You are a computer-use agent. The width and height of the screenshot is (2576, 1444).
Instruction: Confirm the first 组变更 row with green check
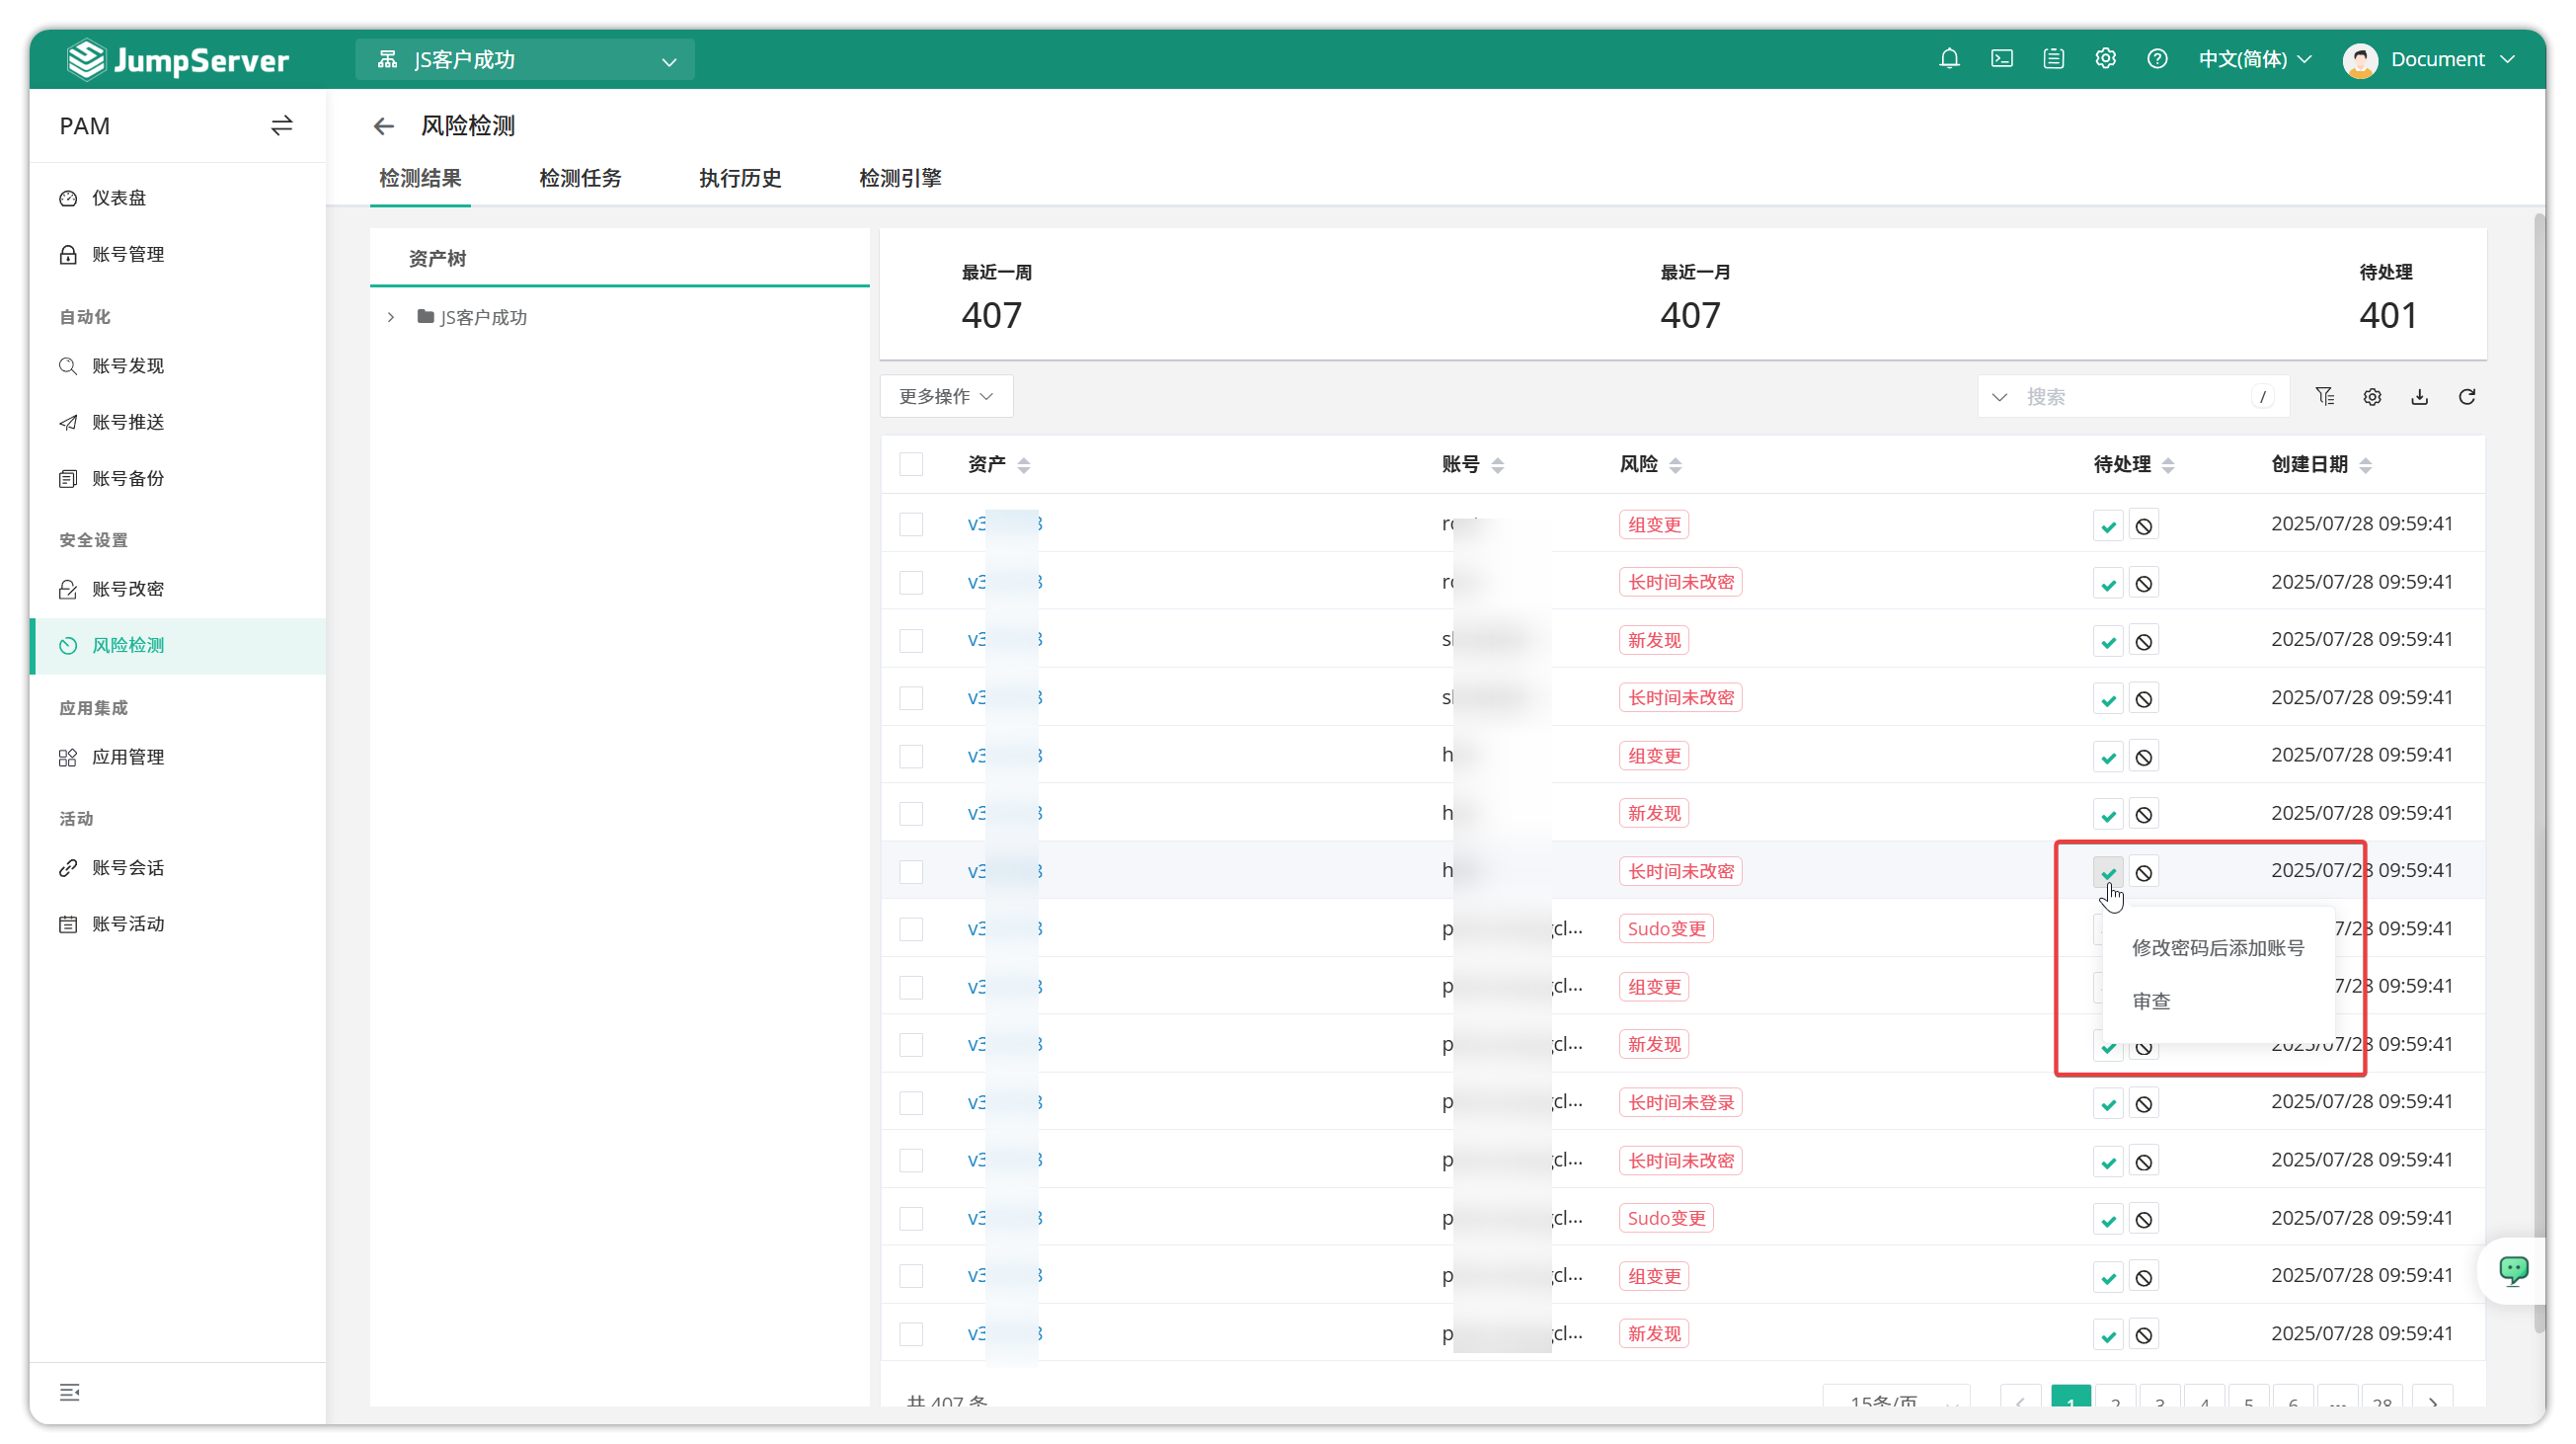pos(2108,525)
